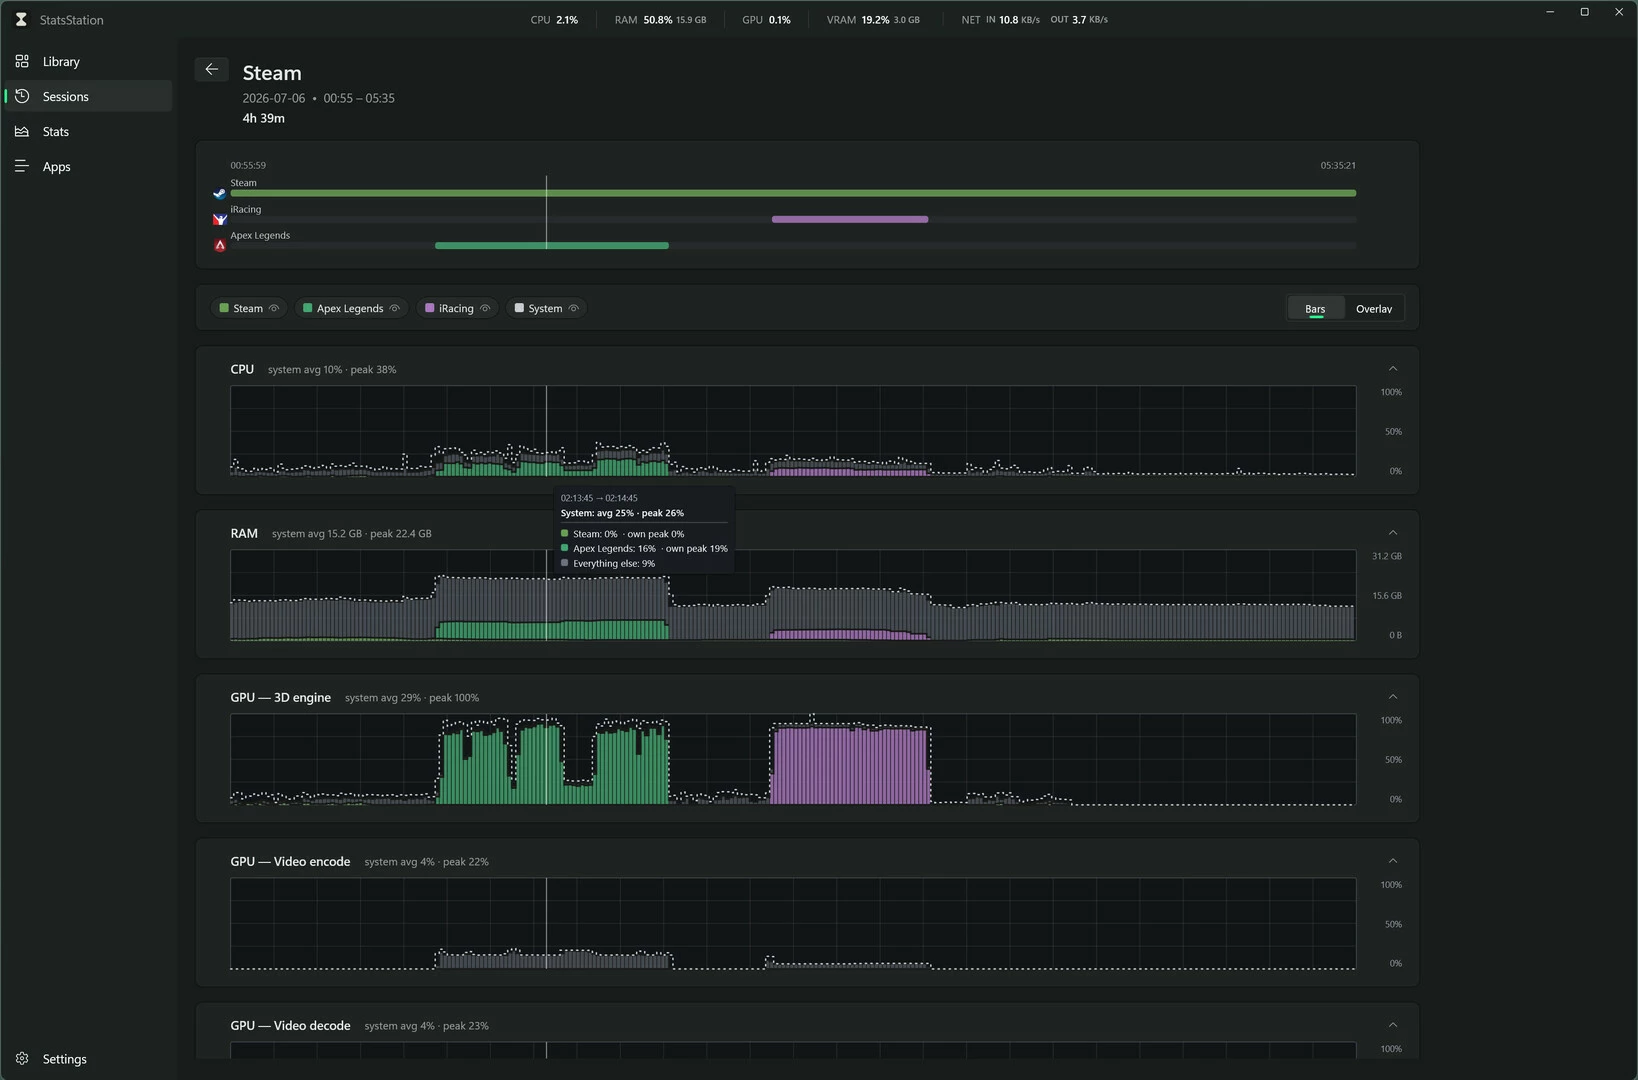
Task: Open the Library sidebar icon
Action: [22, 61]
